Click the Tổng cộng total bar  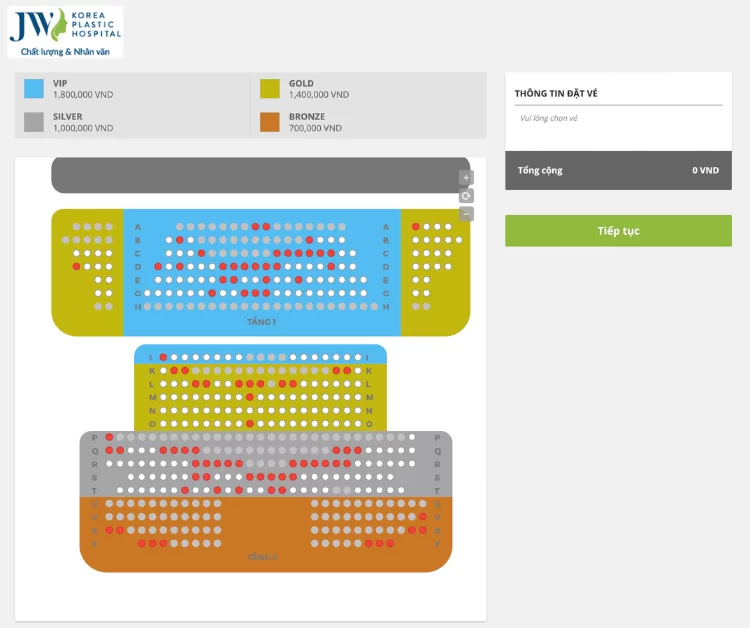tap(618, 170)
